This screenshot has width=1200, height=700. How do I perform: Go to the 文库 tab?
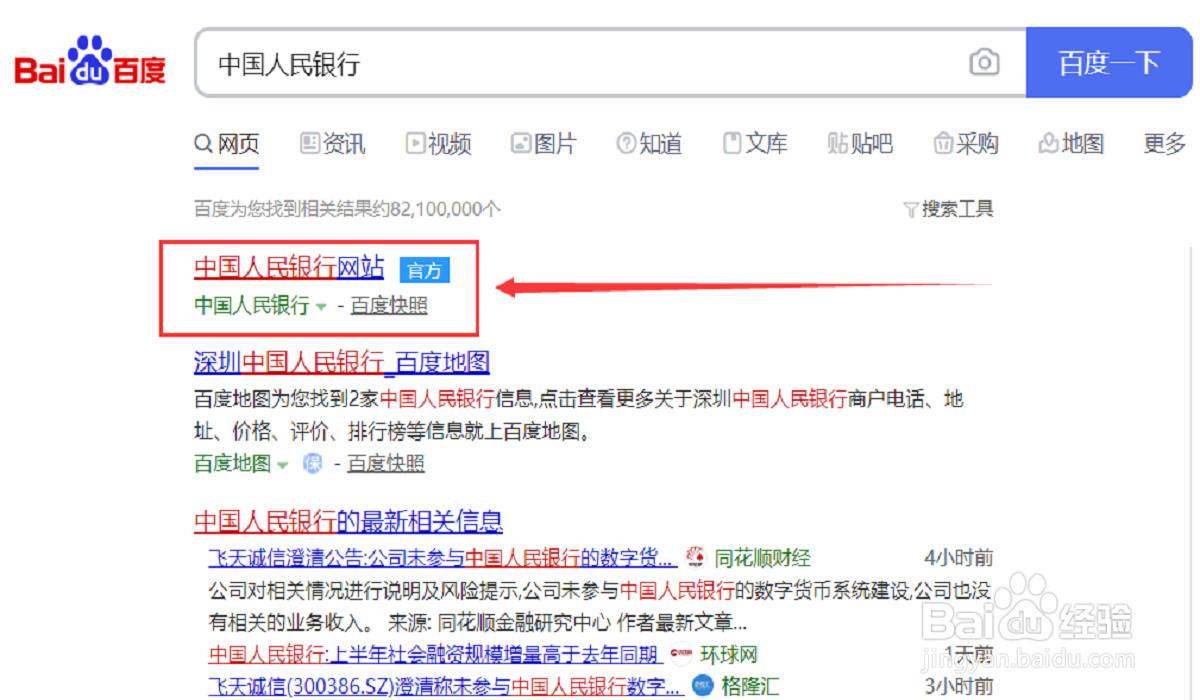(755, 144)
